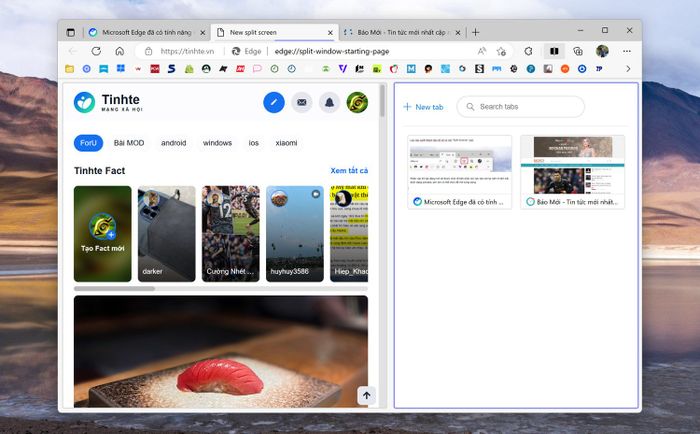Expand the favorites bar overflow chevron
700x434 pixels.
click(628, 69)
